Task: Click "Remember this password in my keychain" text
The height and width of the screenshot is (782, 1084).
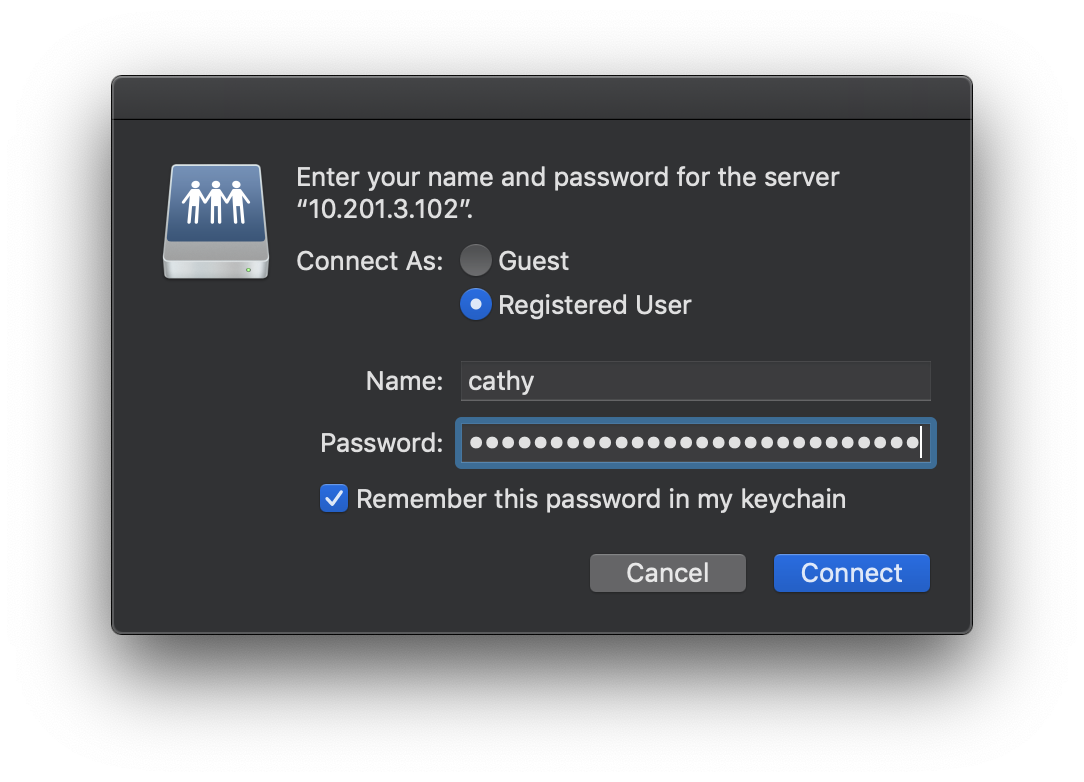Action: (x=601, y=499)
